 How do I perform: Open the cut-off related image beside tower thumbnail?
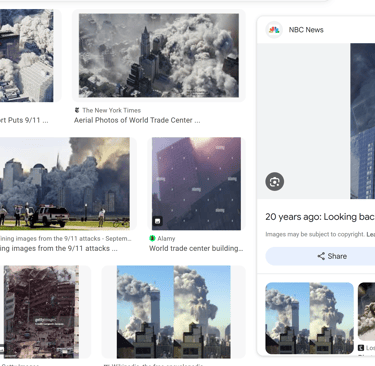coord(366,312)
